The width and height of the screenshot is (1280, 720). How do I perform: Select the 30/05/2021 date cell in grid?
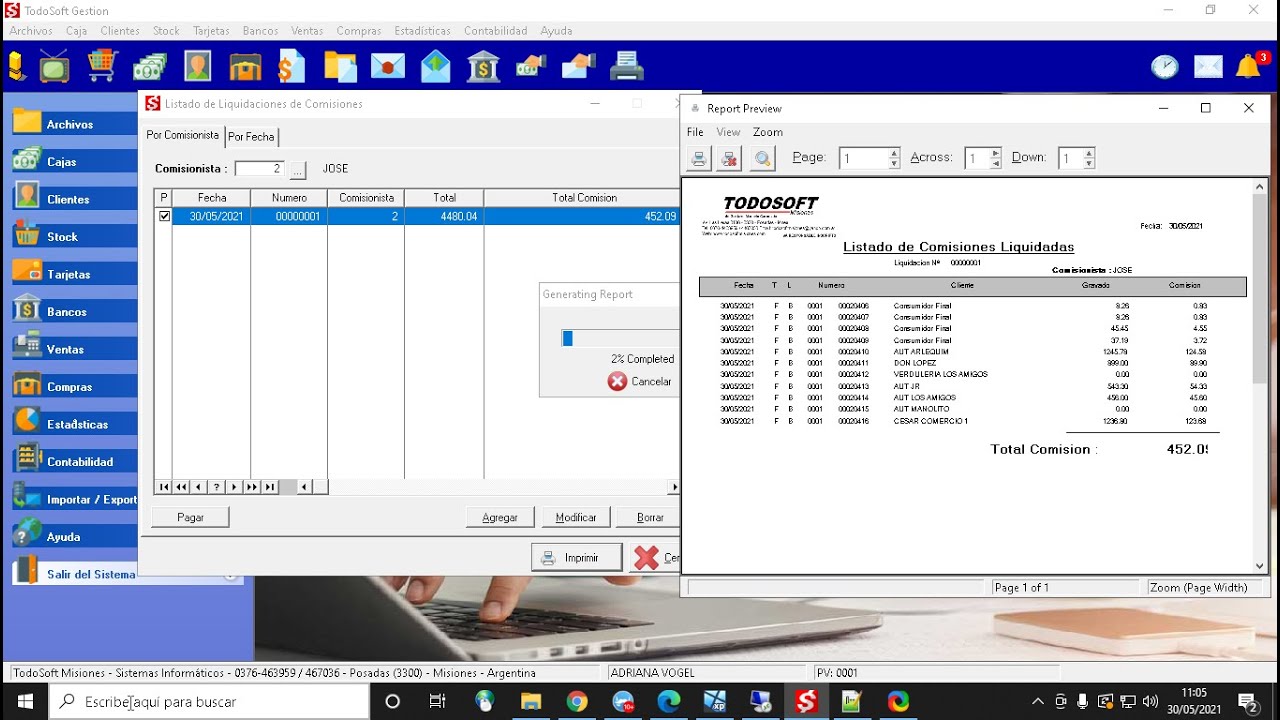(211, 216)
